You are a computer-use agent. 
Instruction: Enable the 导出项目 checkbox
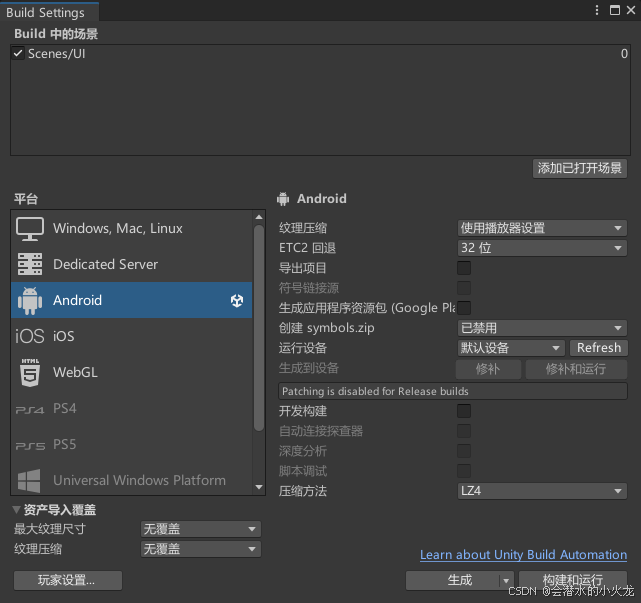pos(464,268)
